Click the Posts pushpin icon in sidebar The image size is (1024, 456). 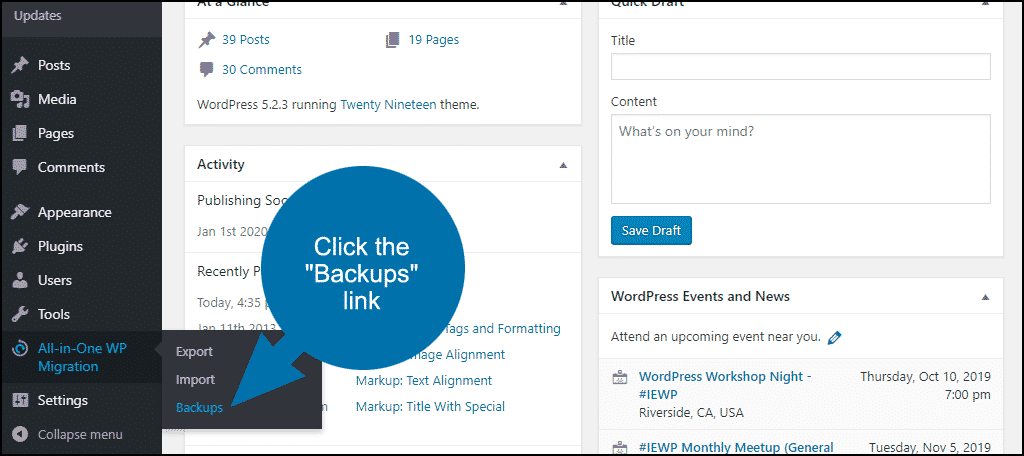(x=20, y=65)
